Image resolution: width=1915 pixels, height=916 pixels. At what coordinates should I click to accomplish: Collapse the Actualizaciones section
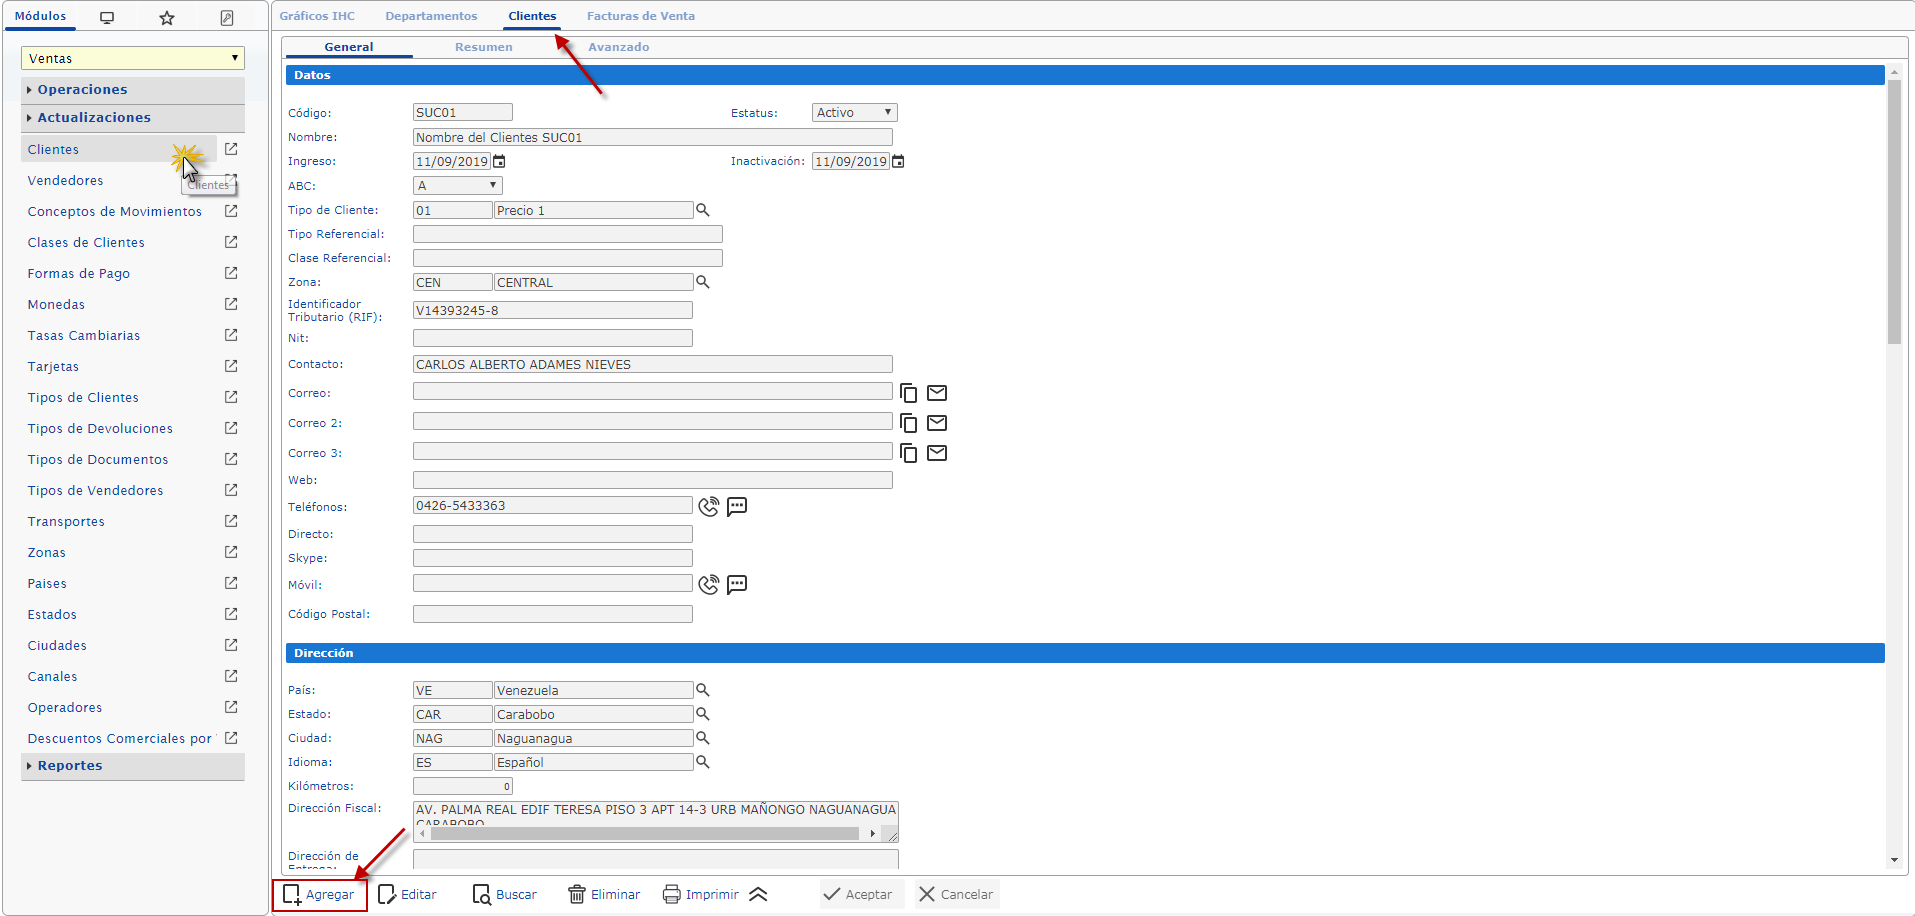pyautogui.click(x=133, y=118)
